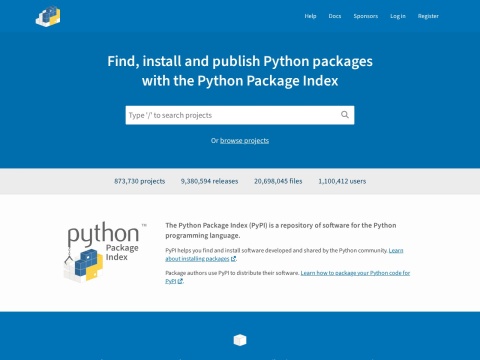Viewport: 480px width, 360px height.
Task: Click the PyPI repository description paragraph
Action: pos(281,230)
